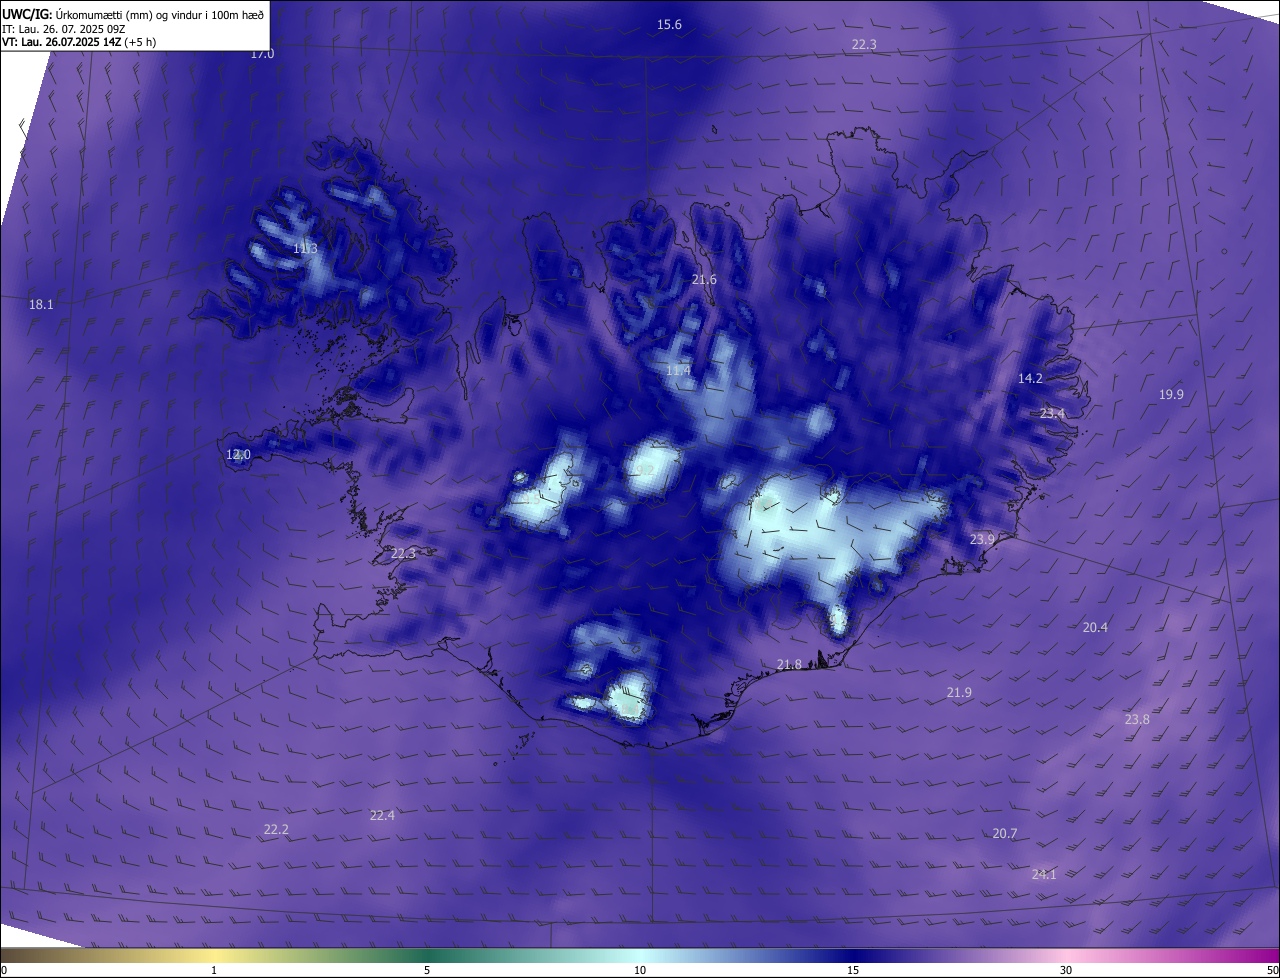Click the 22.4 value southwest of Iceland
Viewport: 1280px width, 978px height.
tap(382, 815)
